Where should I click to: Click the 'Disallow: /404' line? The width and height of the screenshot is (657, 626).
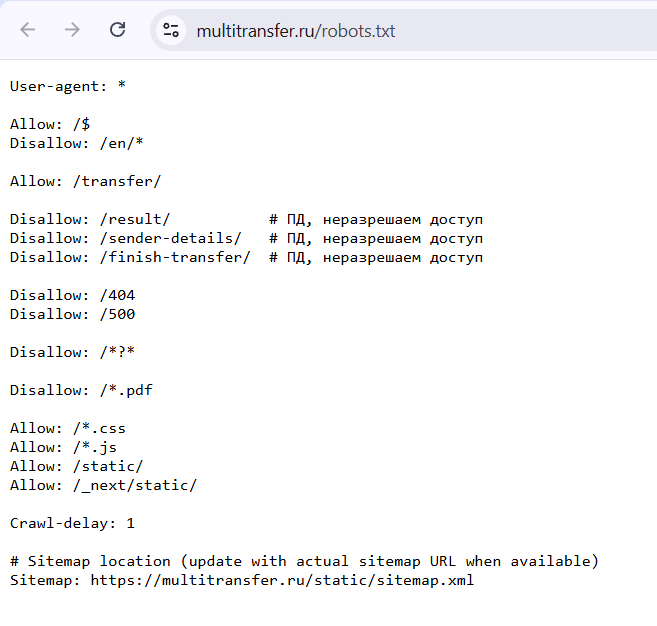pos(72,295)
